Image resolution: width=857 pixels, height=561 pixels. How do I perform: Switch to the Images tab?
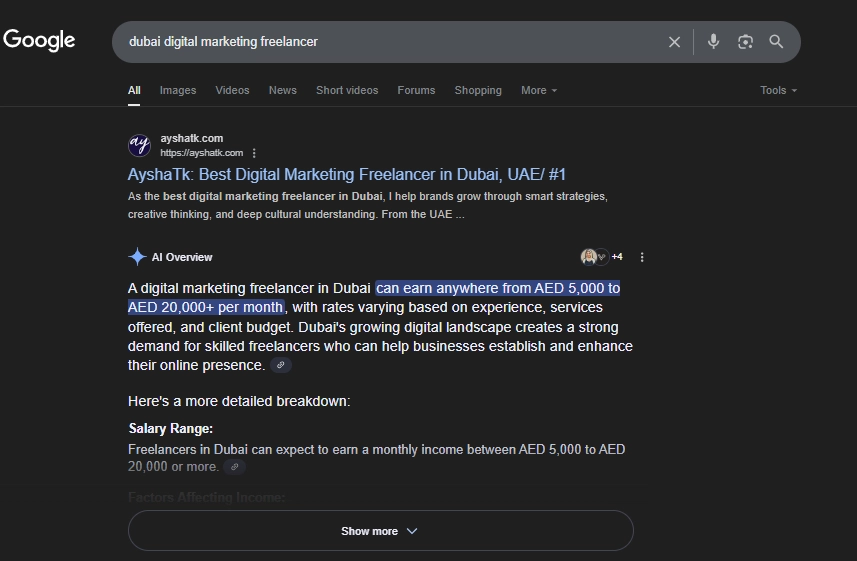(178, 90)
